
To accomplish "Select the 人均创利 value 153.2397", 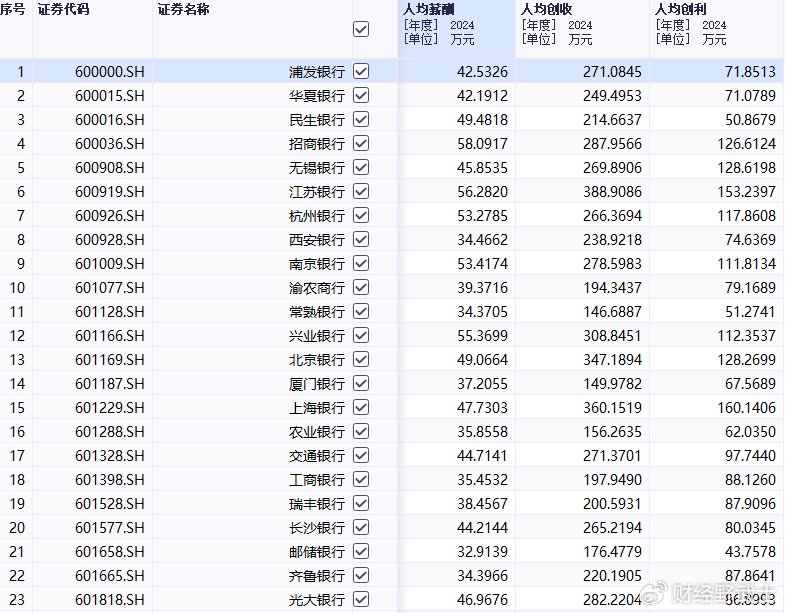I will click(x=746, y=192).
